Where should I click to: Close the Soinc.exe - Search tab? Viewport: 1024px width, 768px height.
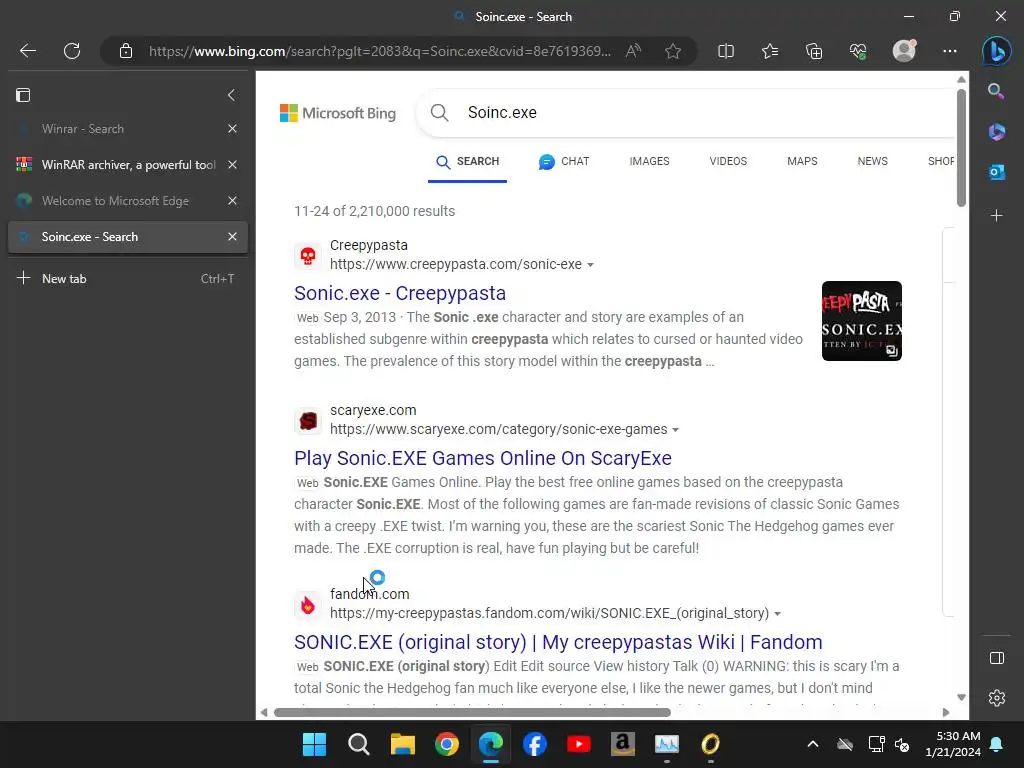click(232, 236)
